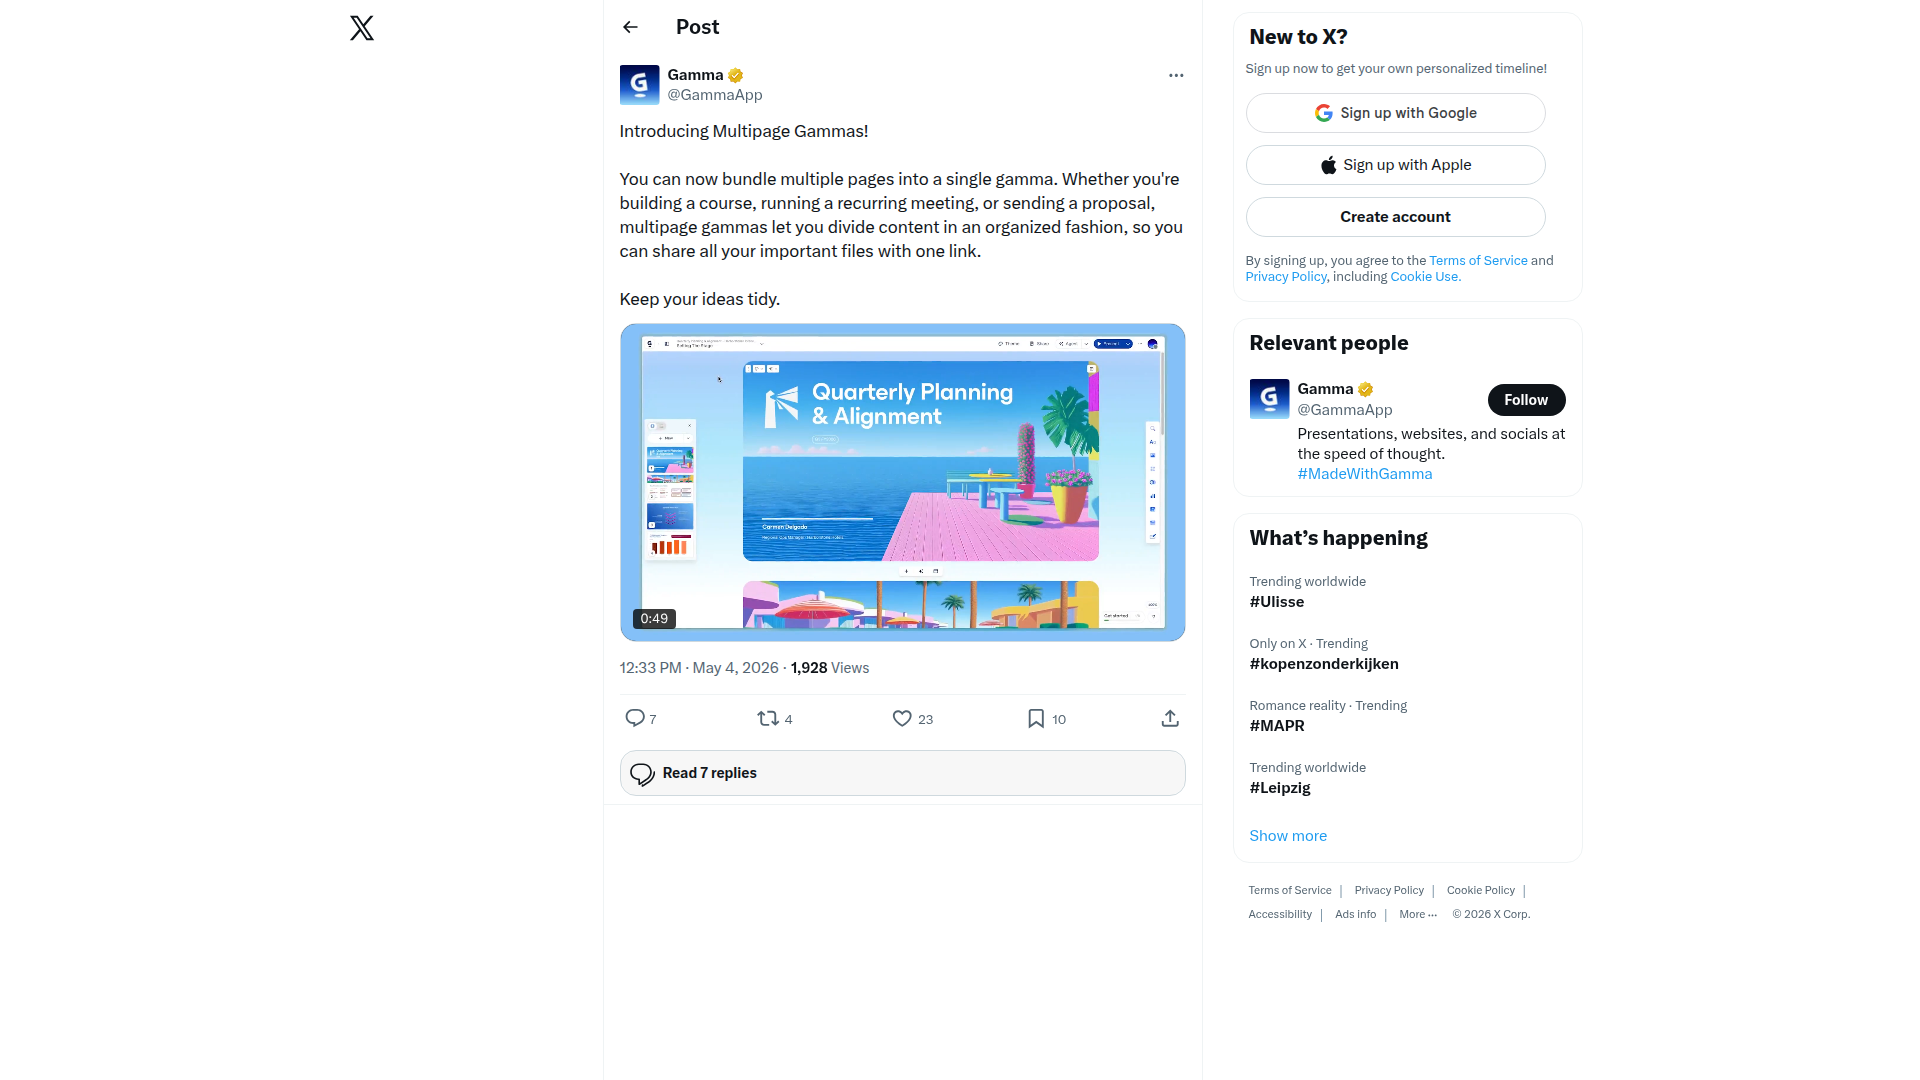Screen dimensions: 1920x1080
Task: Click the 0:49 video duration label
Action: [654, 619]
